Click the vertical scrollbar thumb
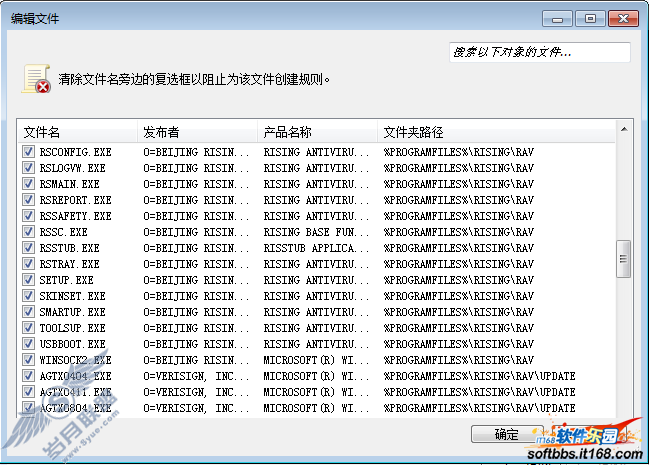 pyautogui.click(x=623, y=259)
